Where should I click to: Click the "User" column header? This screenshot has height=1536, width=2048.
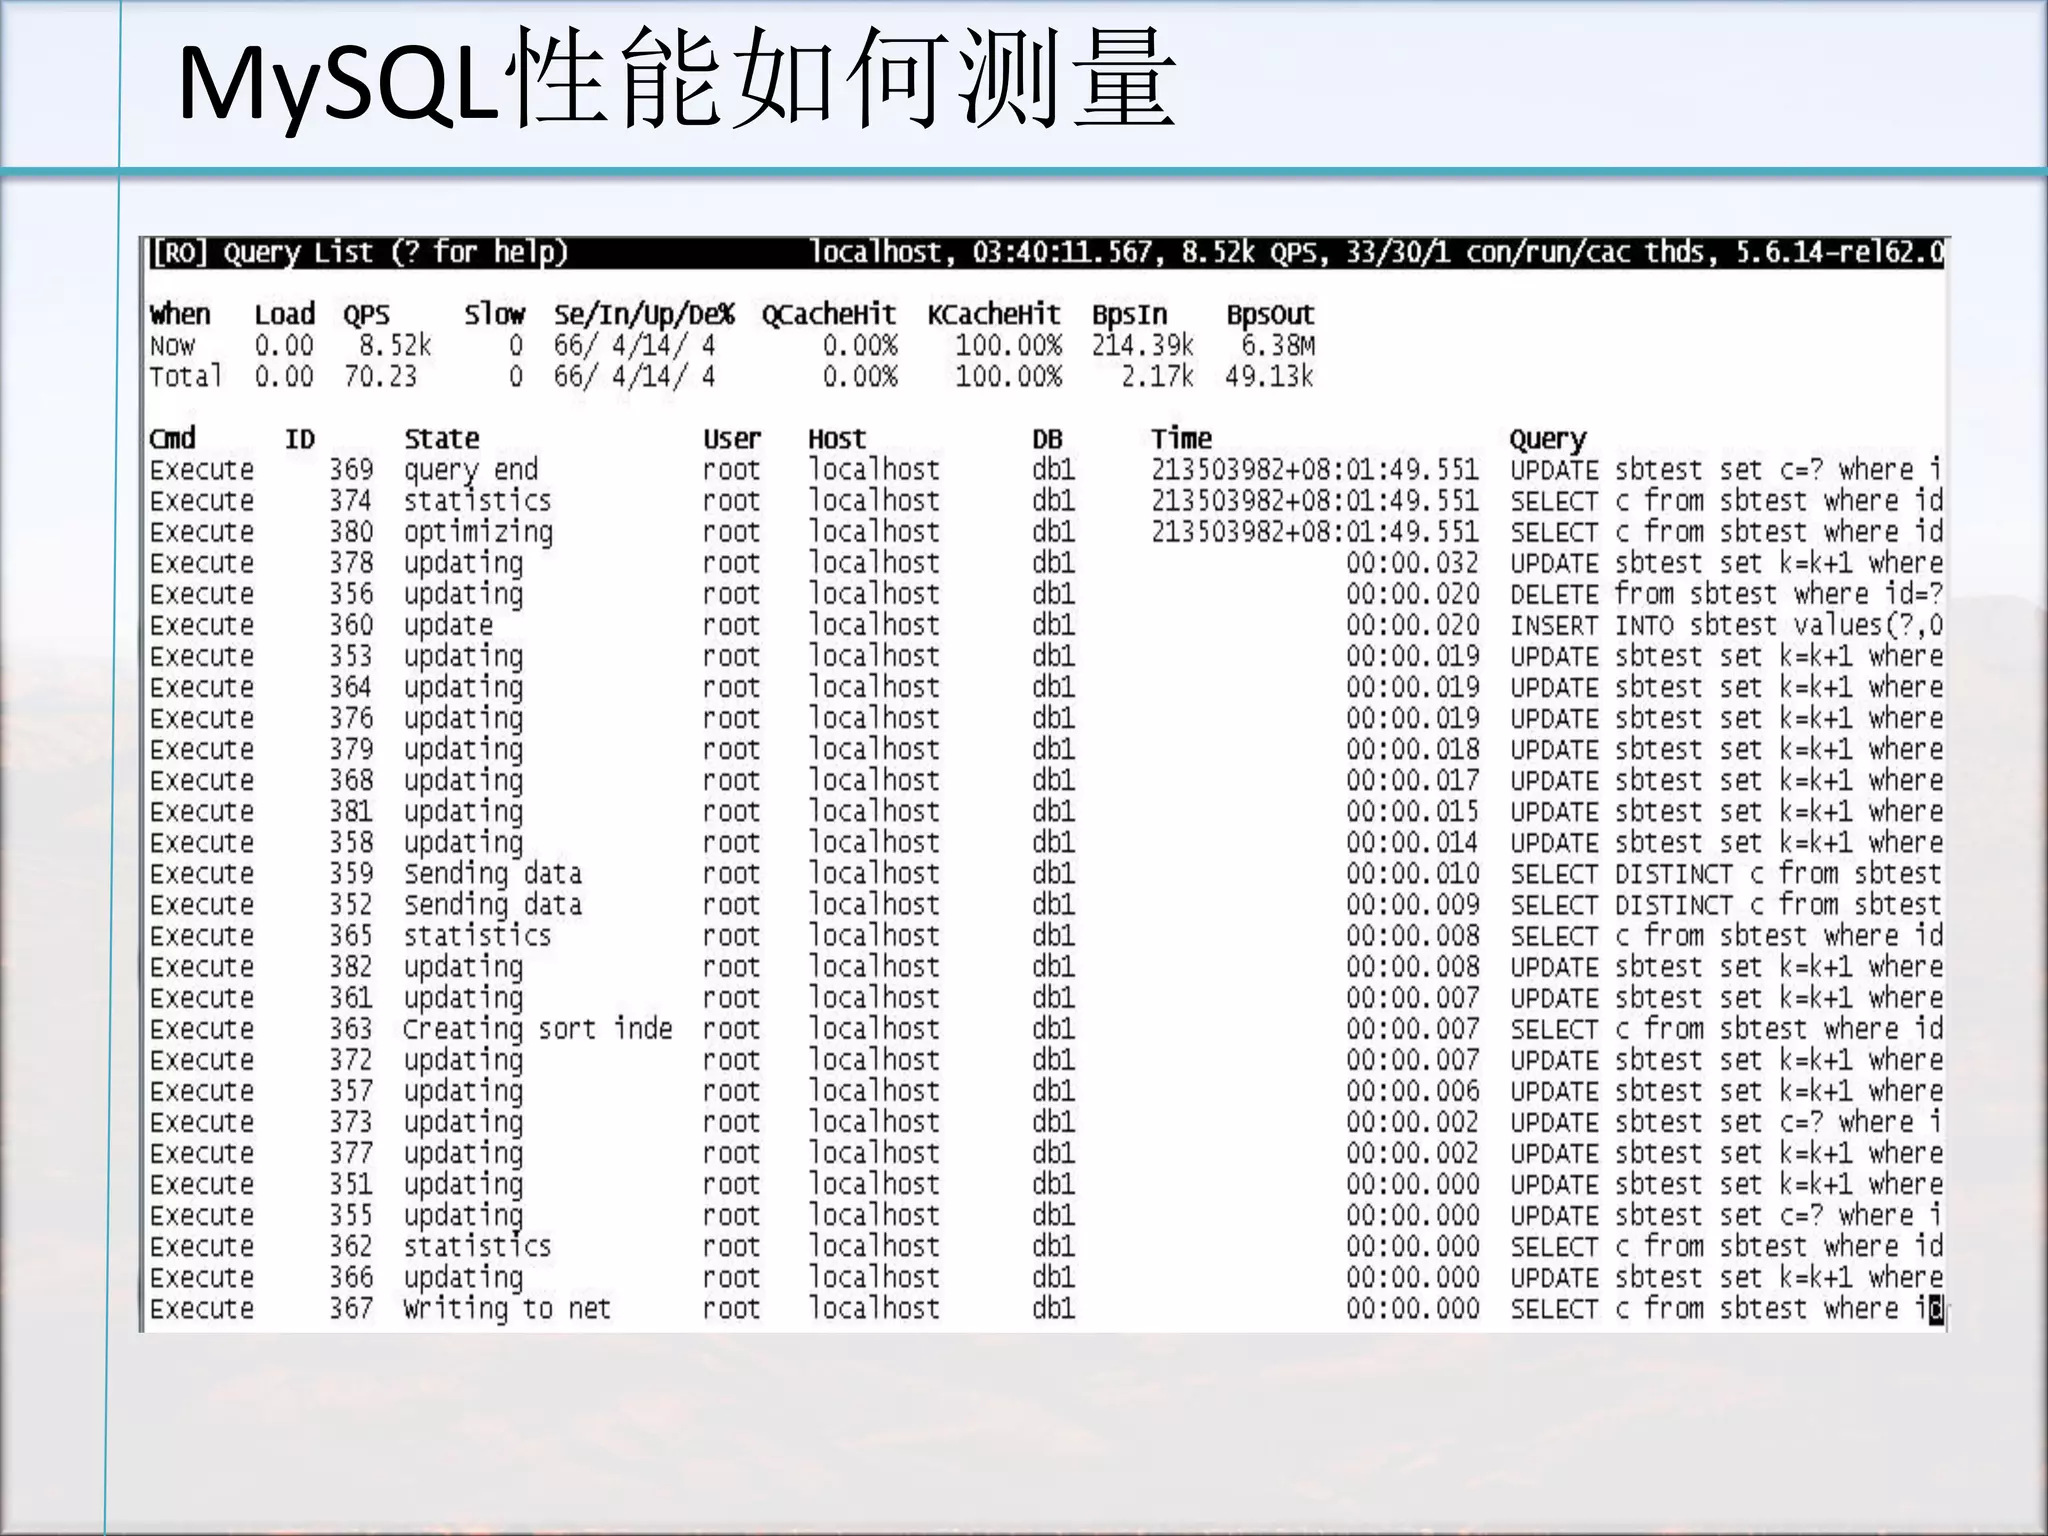pos(732,439)
